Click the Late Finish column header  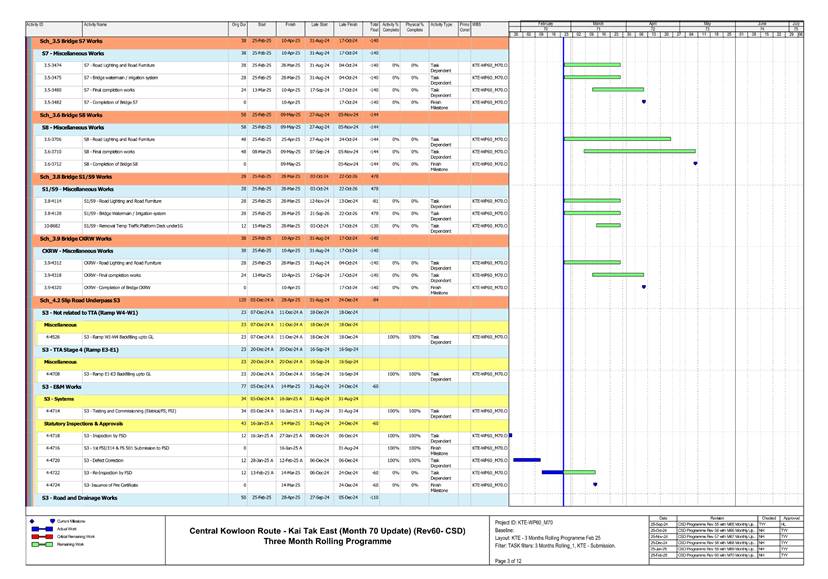[348, 23]
